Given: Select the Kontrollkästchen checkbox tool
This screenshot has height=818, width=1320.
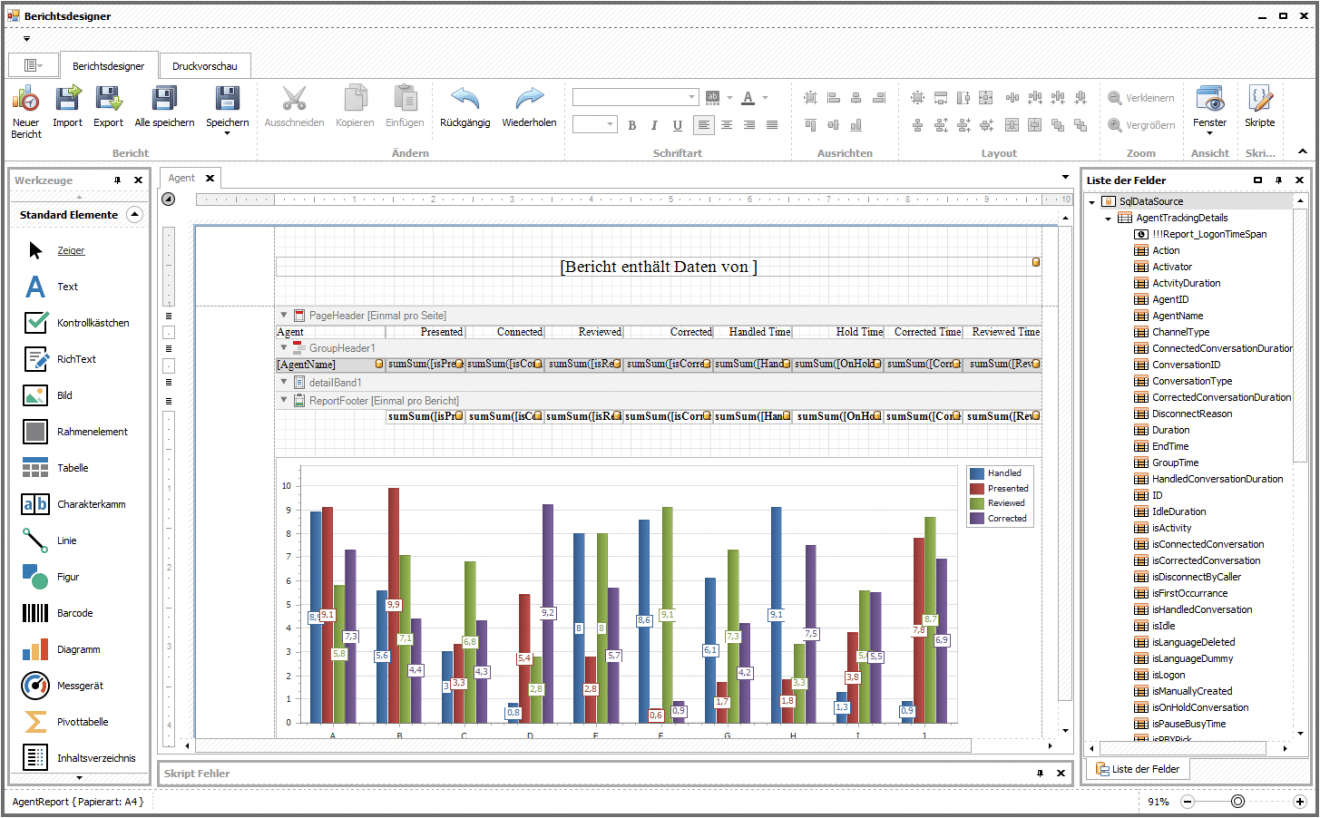Looking at the screenshot, I should click(x=36, y=323).
